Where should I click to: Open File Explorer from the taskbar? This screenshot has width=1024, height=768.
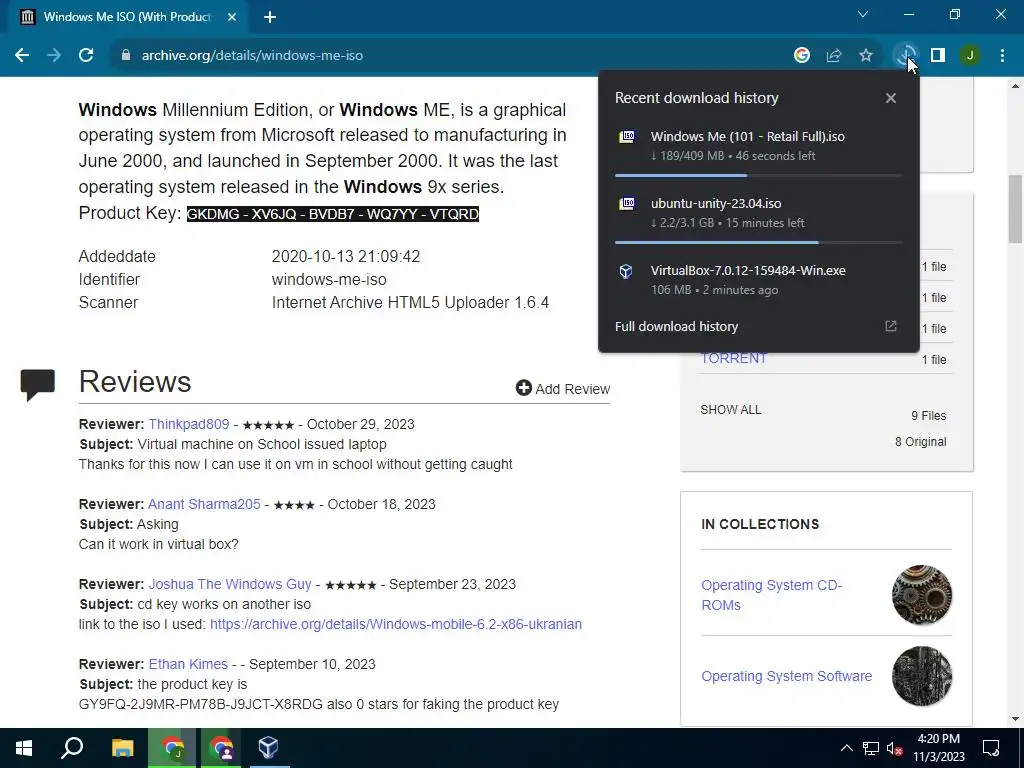click(122, 748)
